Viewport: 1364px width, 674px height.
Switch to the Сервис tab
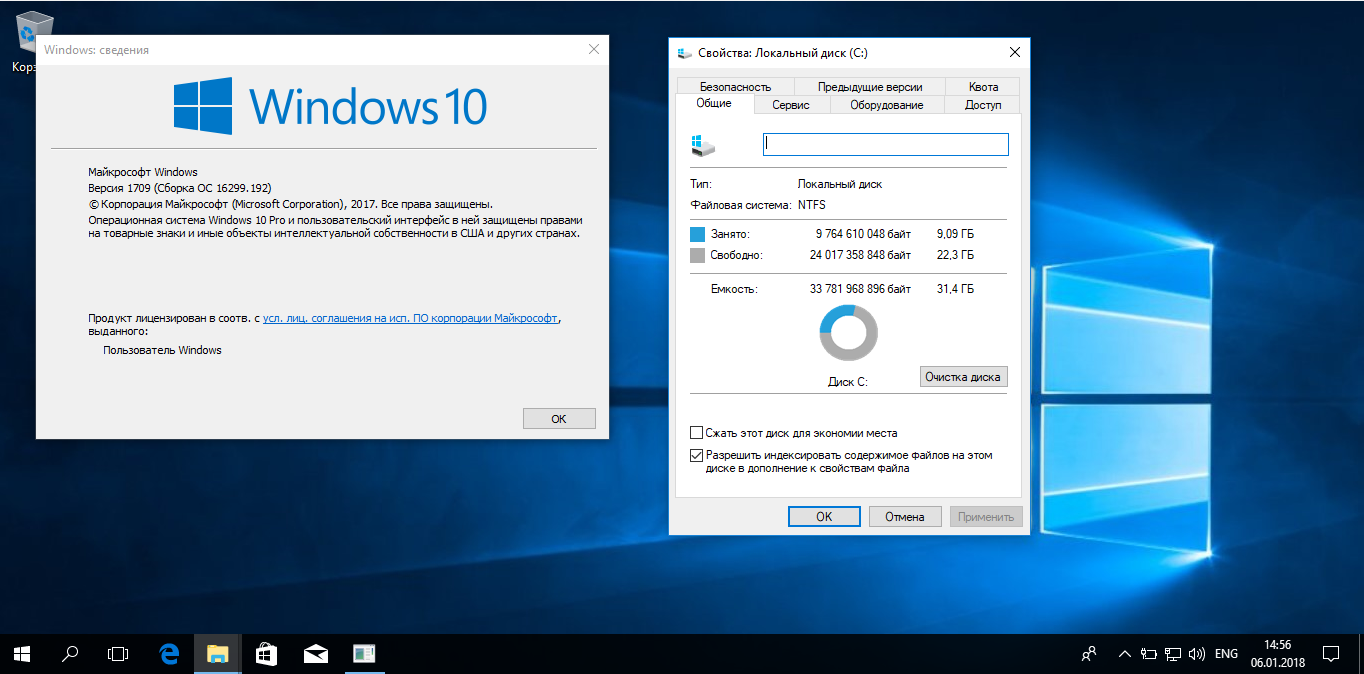point(791,105)
